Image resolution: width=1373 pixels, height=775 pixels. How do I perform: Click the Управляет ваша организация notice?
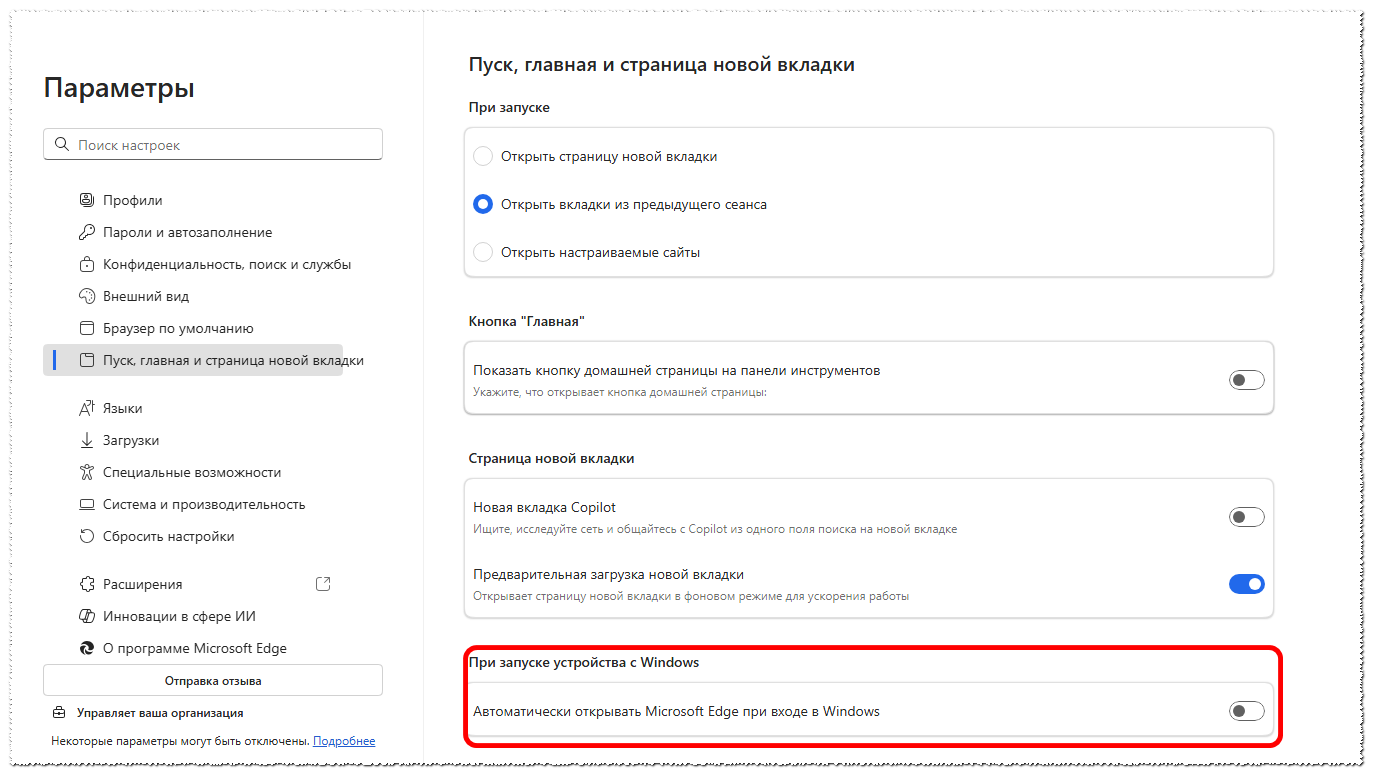tap(160, 713)
